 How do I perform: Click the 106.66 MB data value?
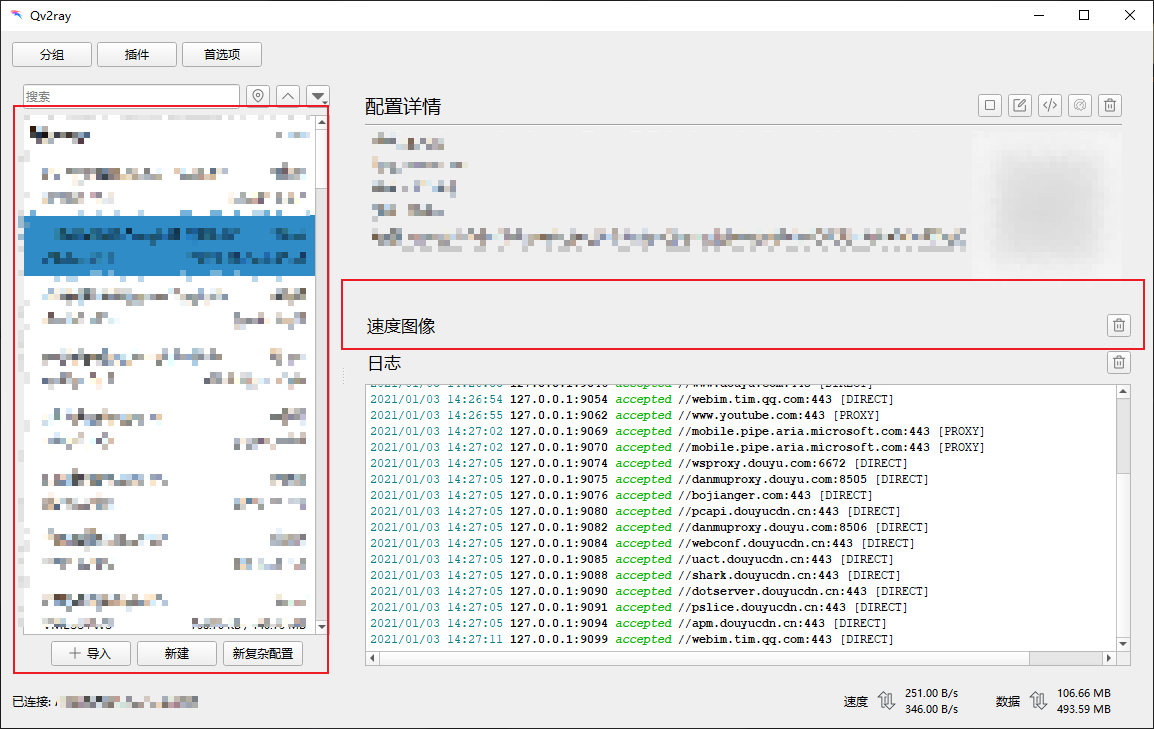[x=1084, y=694]
